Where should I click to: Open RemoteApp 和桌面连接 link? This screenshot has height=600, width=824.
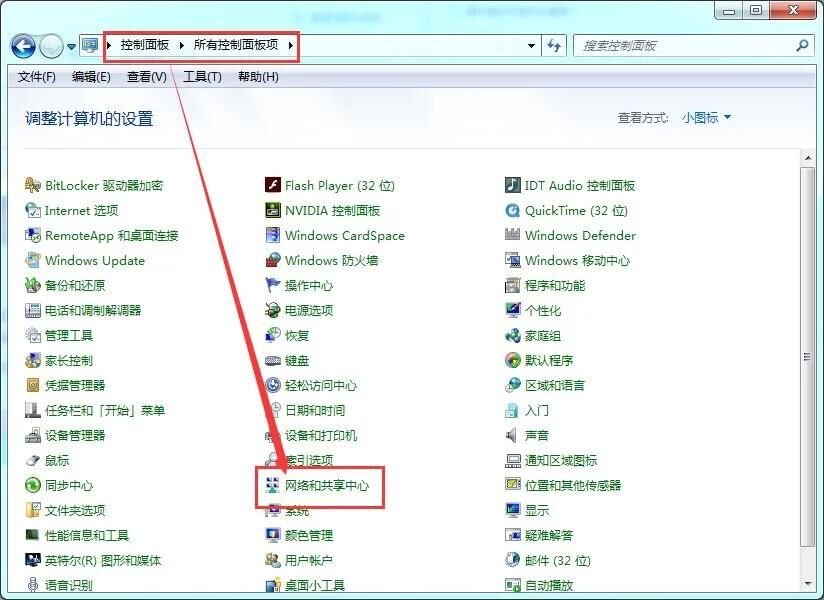pyautogui.click(x=111, y=235)
